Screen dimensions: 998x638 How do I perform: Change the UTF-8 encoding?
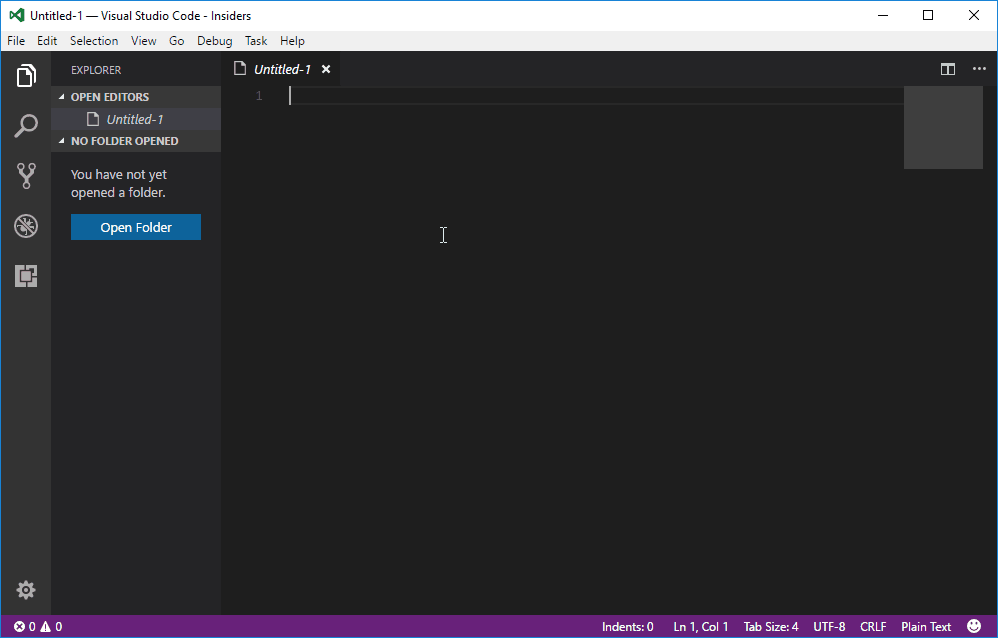tap(829, 627)
